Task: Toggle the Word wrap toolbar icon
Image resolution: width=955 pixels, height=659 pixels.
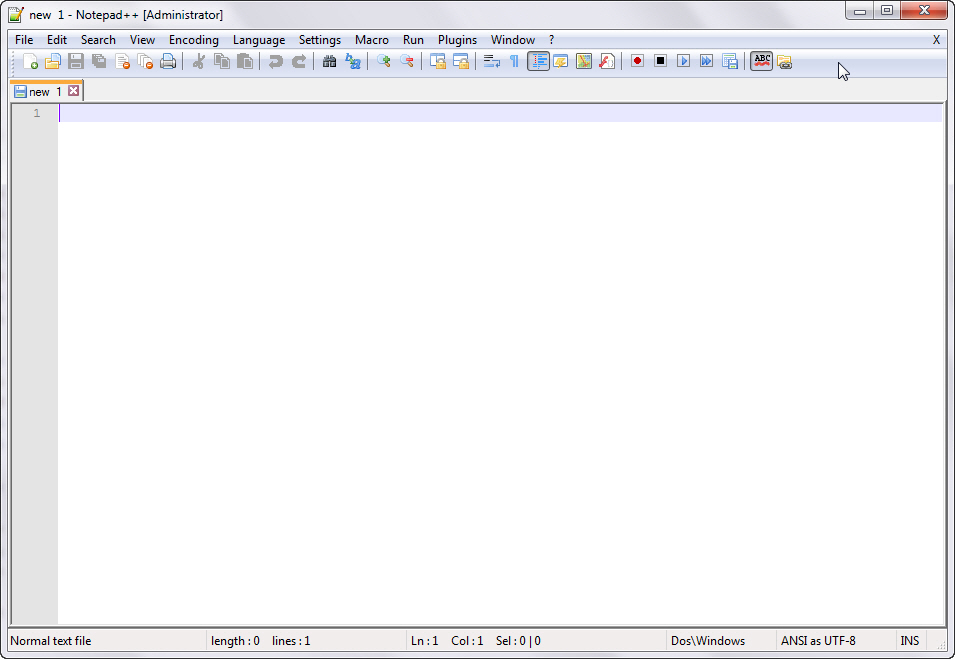Action: 492,62
